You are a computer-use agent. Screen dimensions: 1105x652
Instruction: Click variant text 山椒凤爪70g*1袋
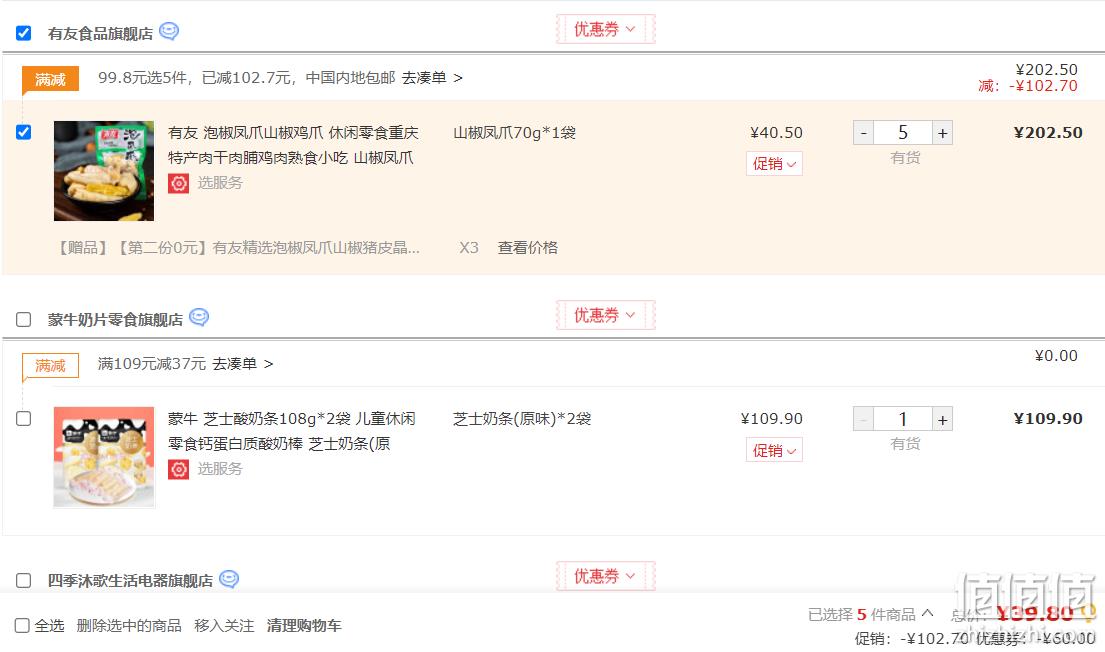(x=514, y=133)
